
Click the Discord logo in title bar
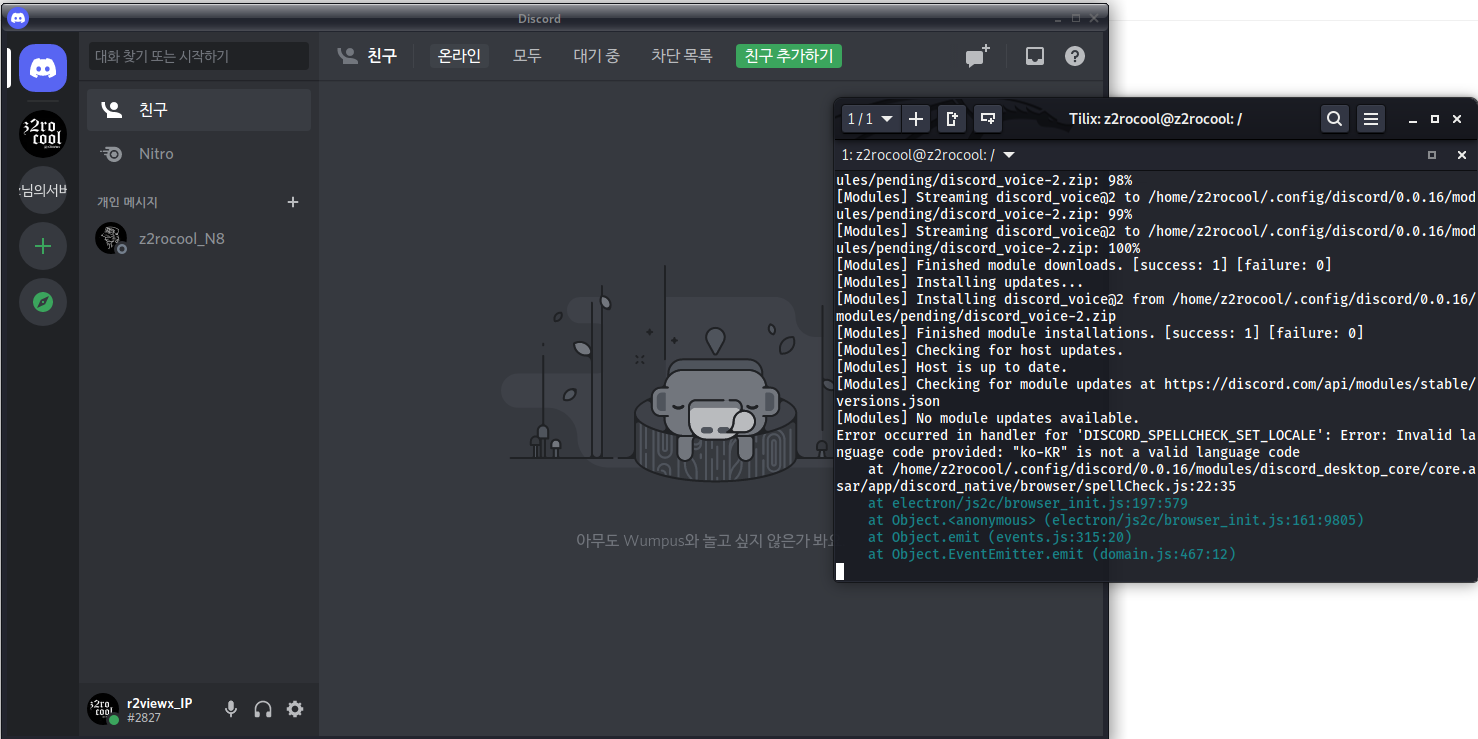pos(18,18)
